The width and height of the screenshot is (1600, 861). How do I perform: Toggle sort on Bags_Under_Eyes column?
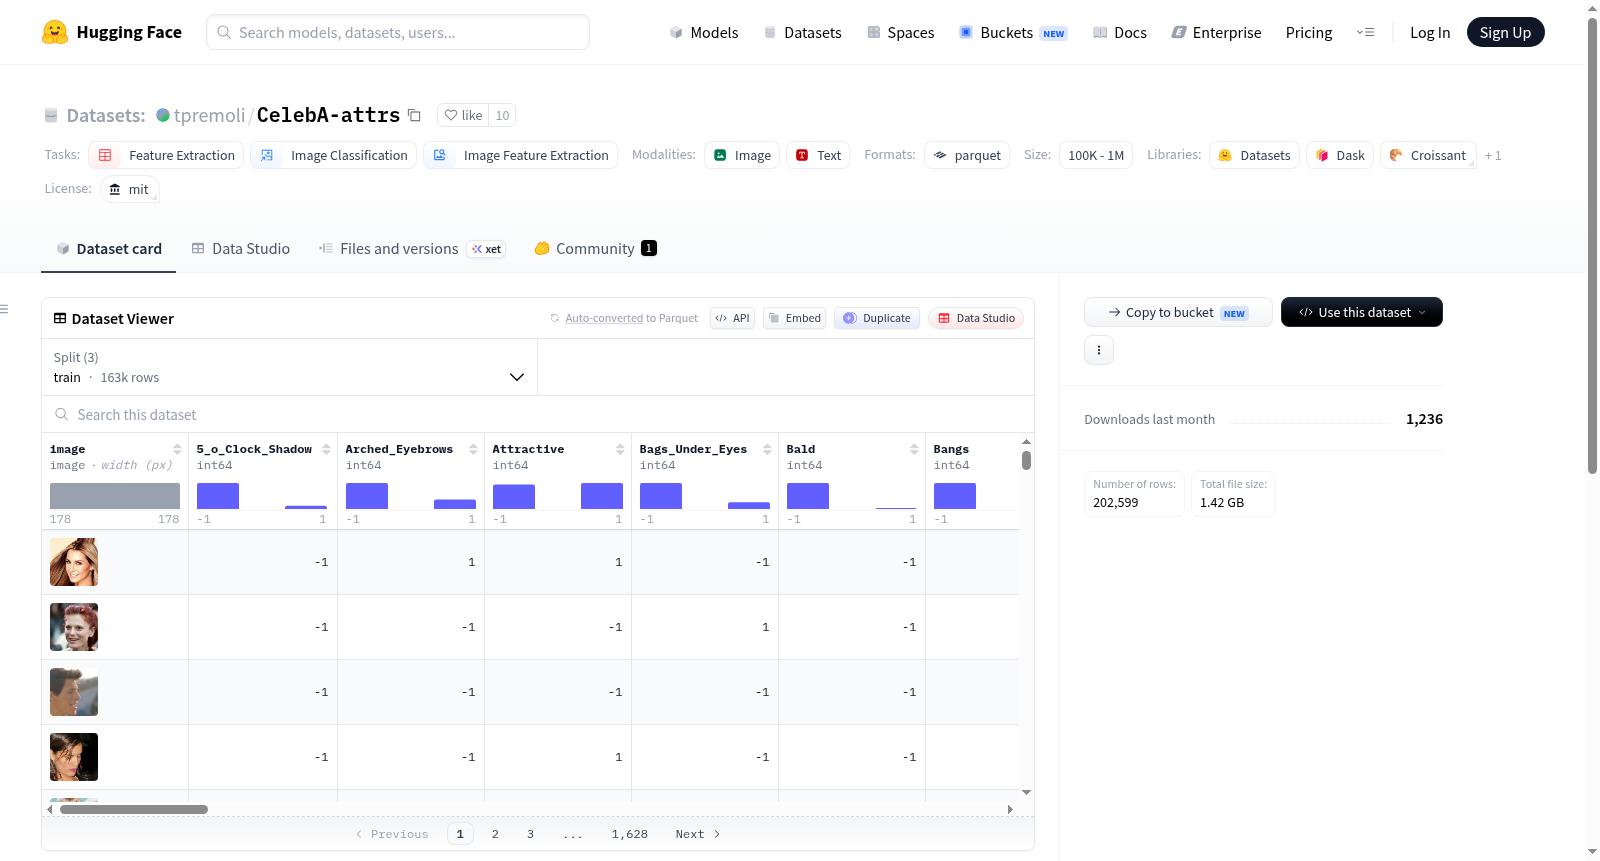click(x=767, y=449)
